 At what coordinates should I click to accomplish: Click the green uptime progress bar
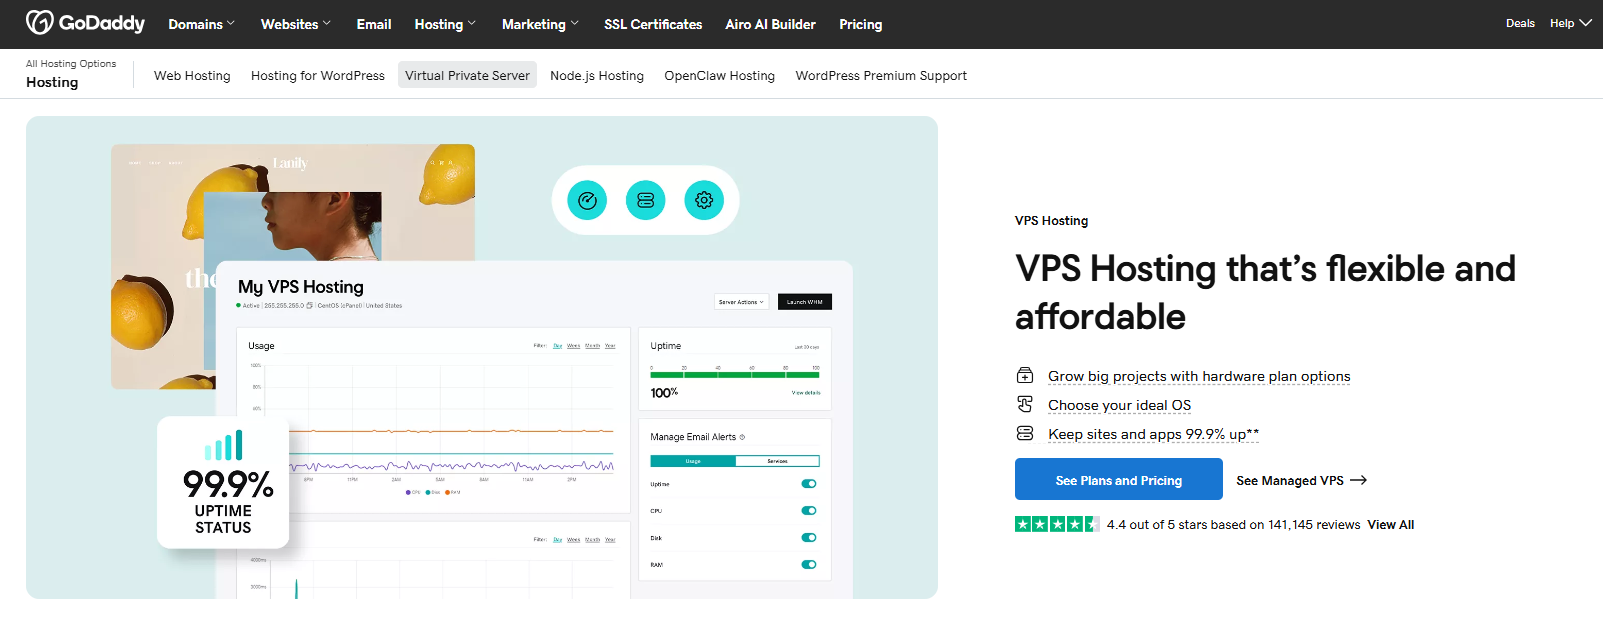tap(735, 375)
